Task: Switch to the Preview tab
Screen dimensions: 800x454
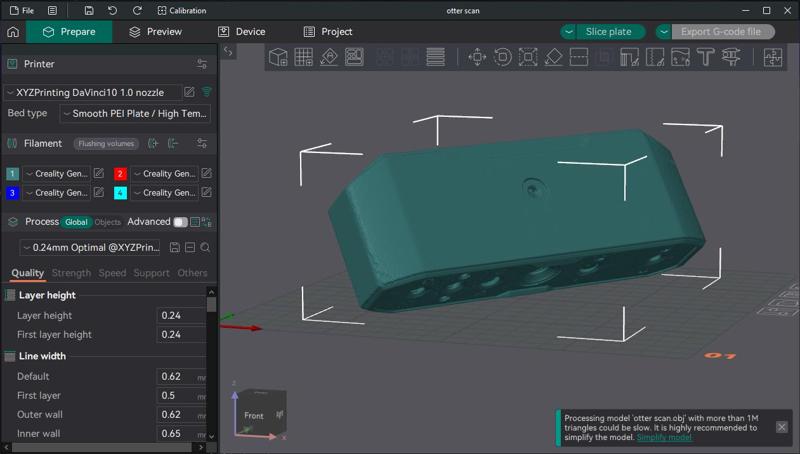Action: tap(155, 32)
